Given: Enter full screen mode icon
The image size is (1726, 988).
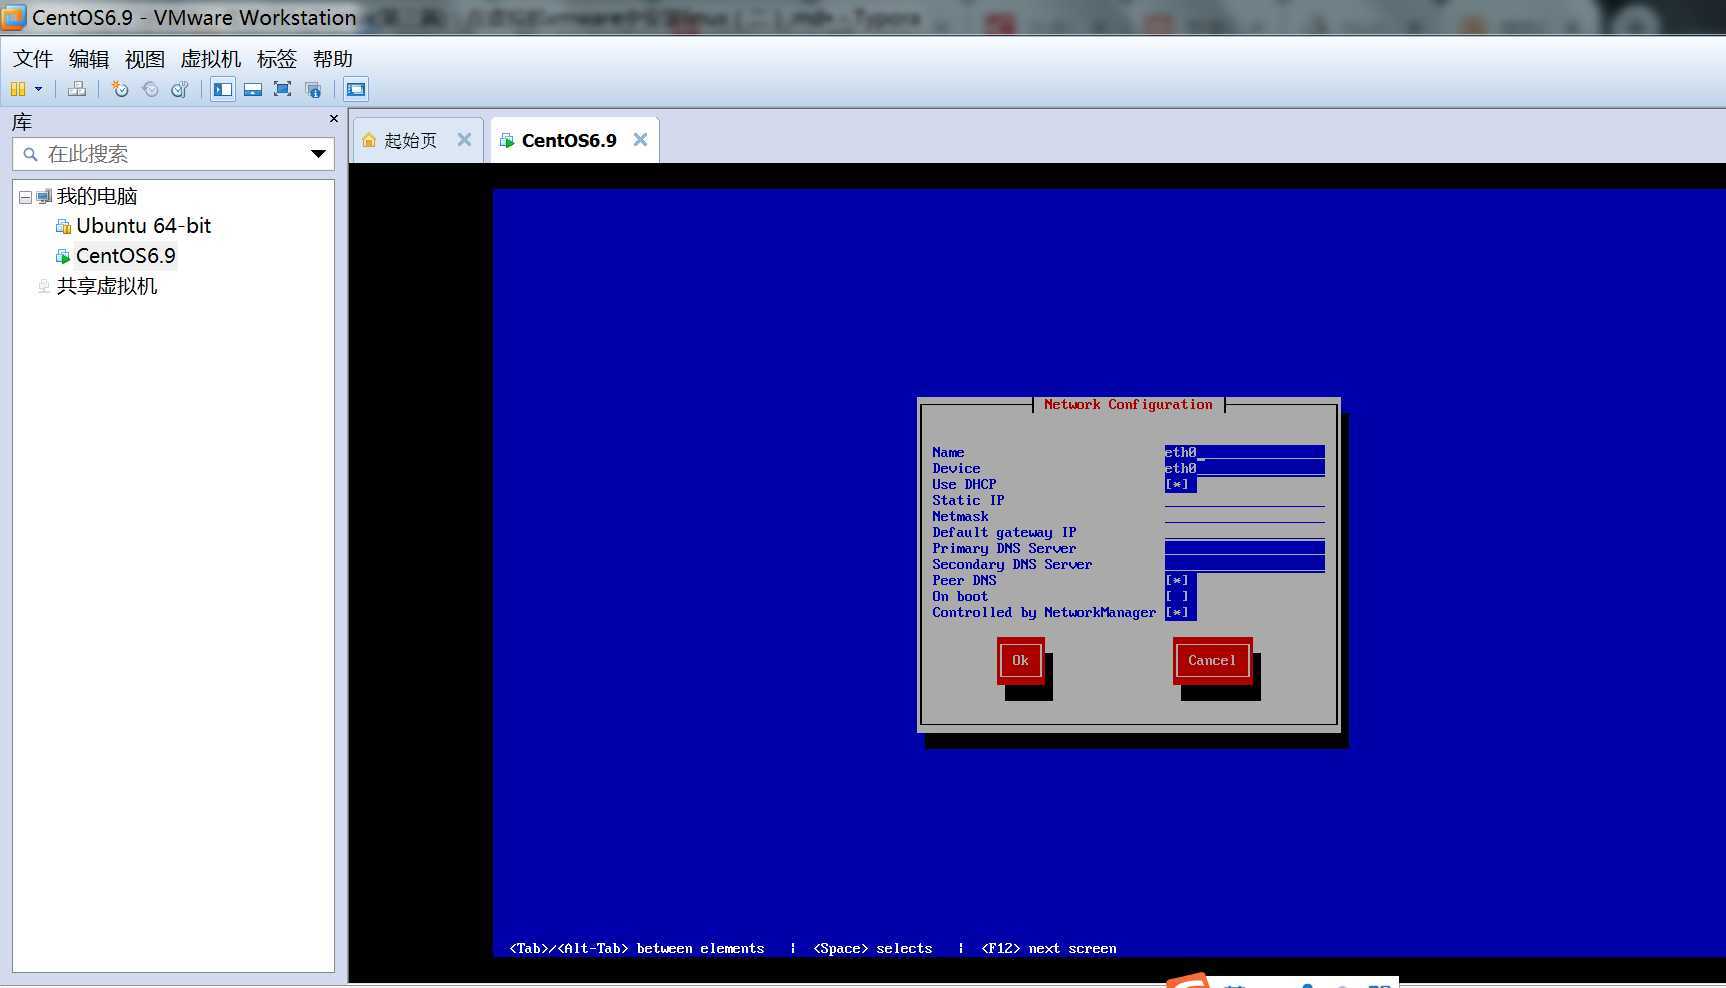Looking at the screenshot, I should tap(283, 90).
